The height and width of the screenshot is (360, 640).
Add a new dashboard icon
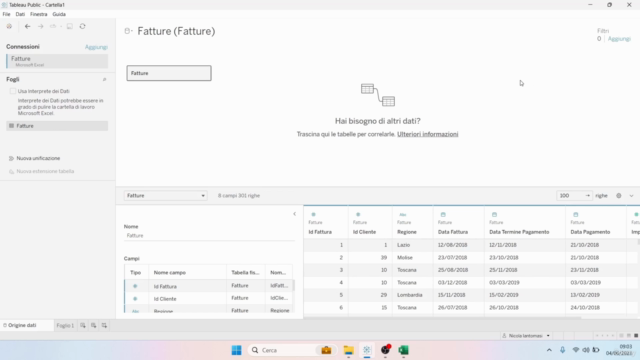pos(93,325)
